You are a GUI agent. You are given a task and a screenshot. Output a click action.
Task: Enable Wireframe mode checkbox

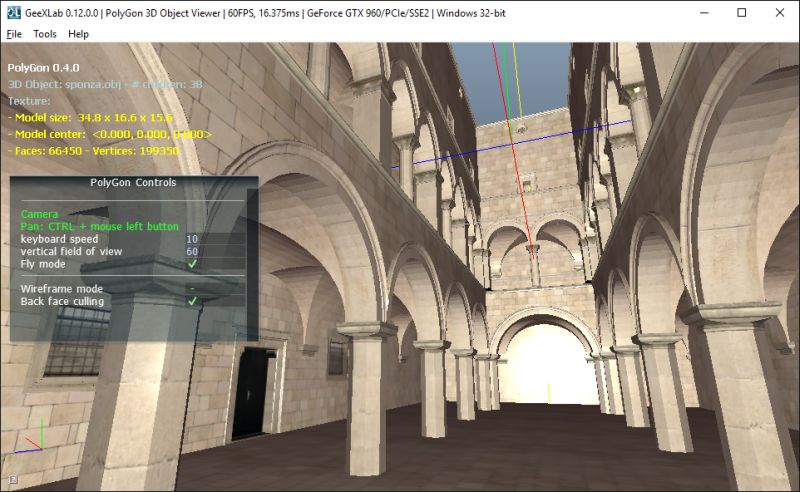(192, 289)
